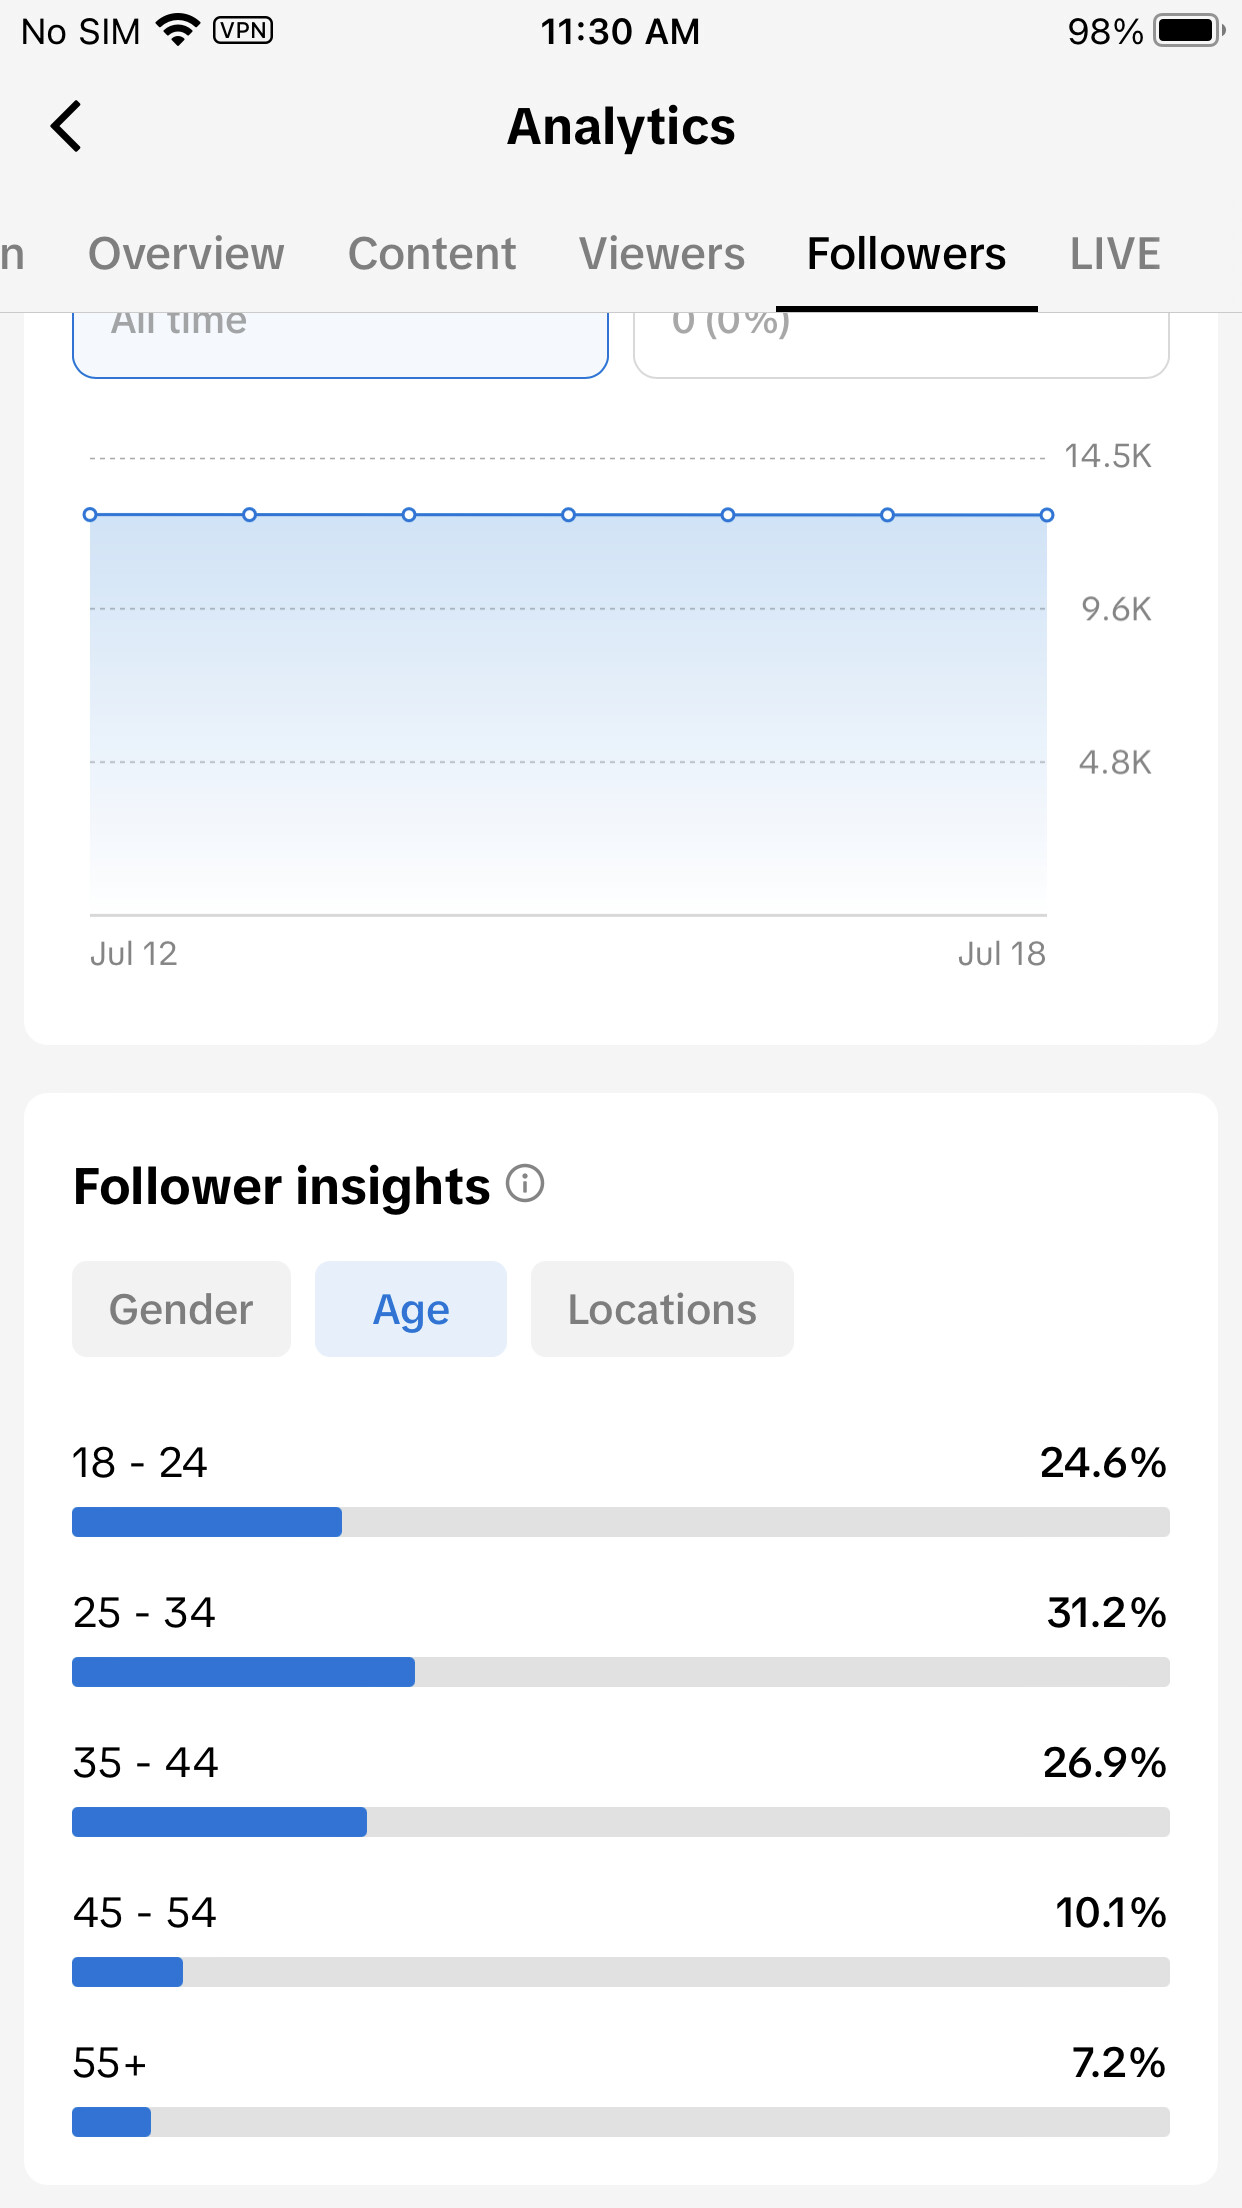
Task: Select the All time card
Action: point(340,345)
